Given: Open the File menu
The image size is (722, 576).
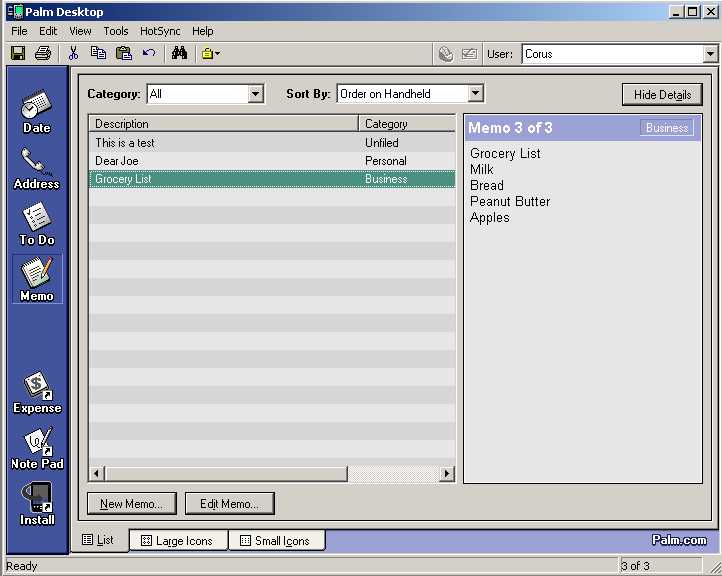Looking at the screenshot, I should pos(19,31).
